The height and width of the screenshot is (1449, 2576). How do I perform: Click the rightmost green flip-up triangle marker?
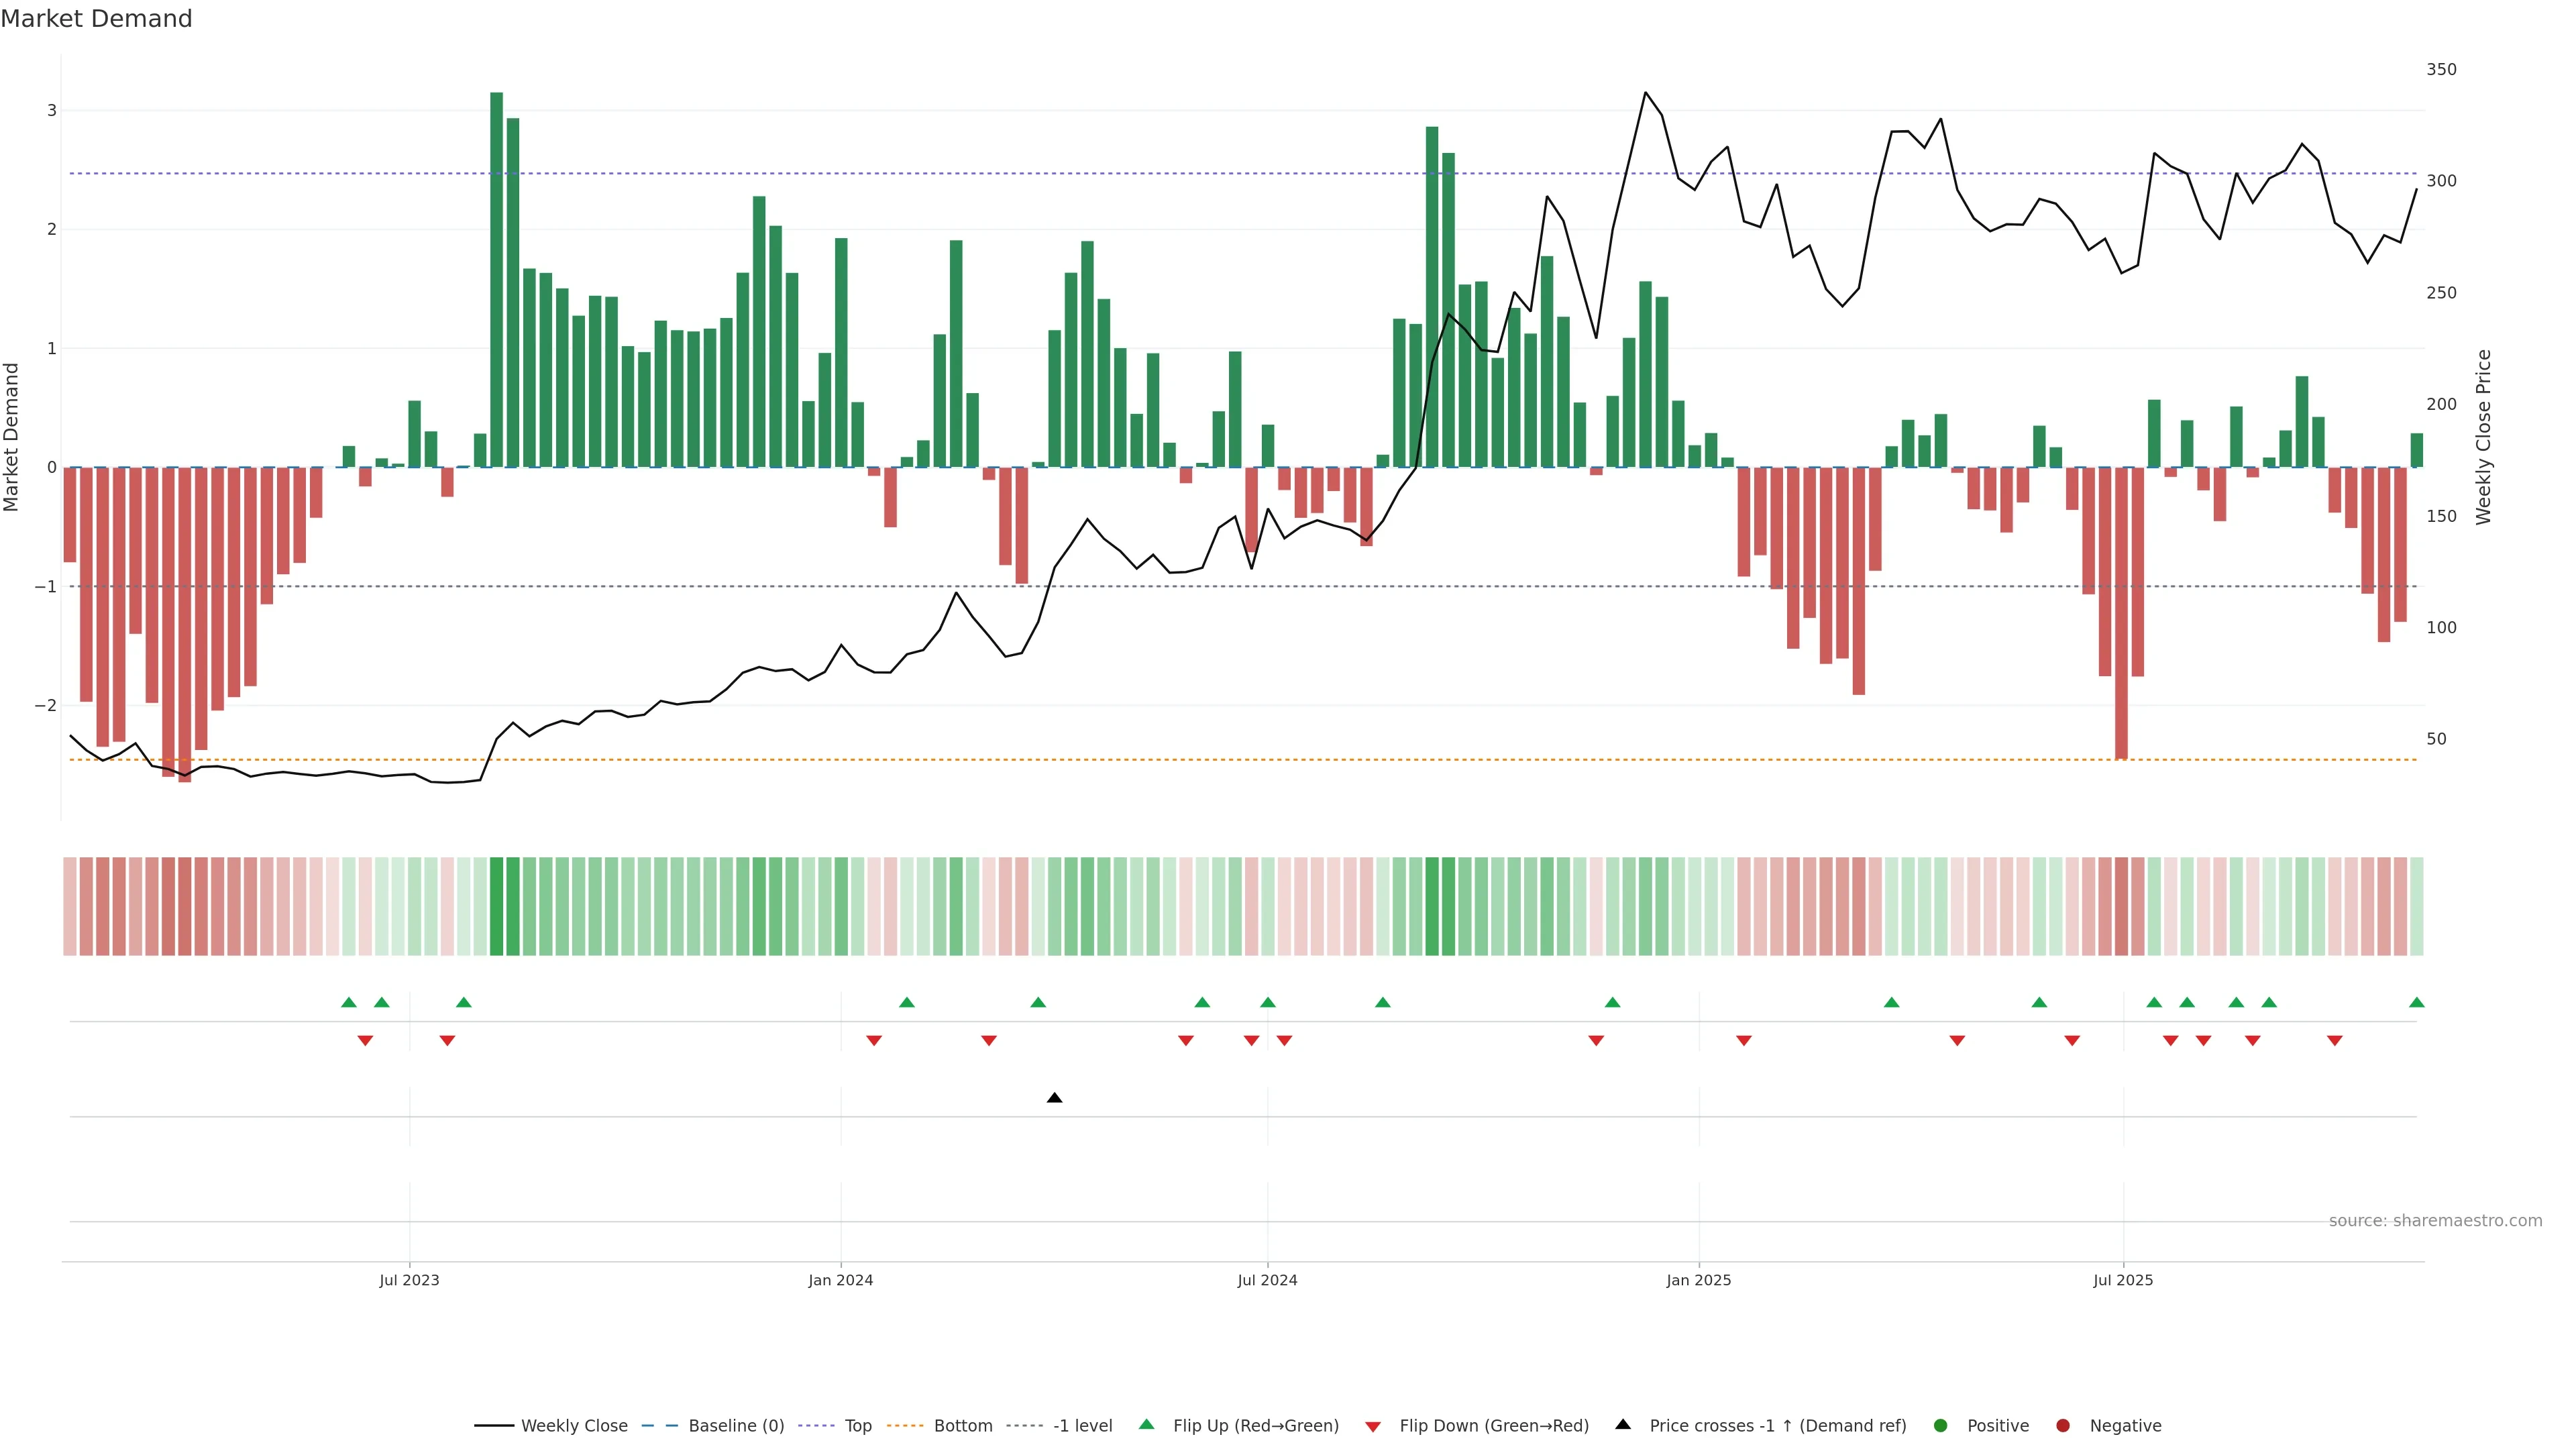[x=2416, y=1003]
